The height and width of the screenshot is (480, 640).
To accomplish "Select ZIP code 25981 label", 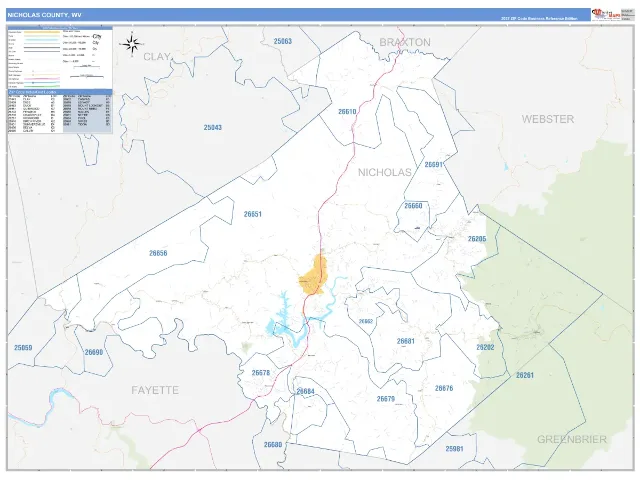I will tap(455, 449).
